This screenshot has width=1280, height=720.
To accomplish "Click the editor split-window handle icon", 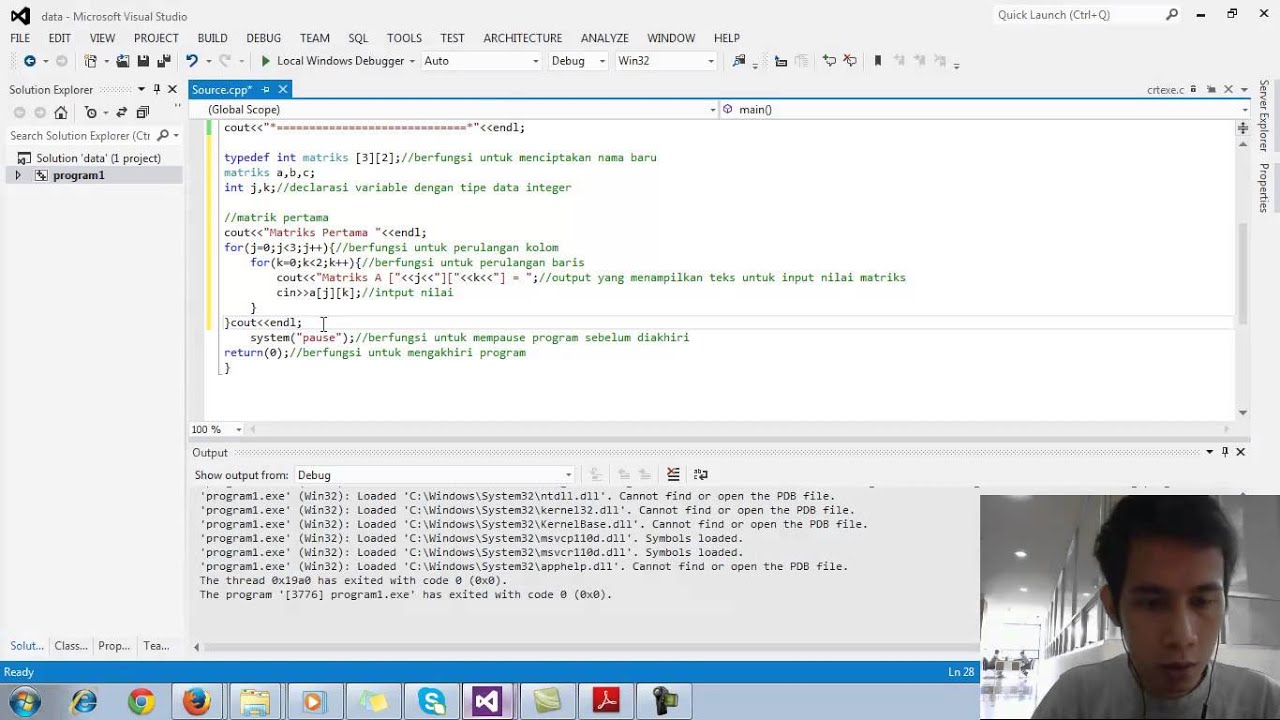I will click(1243, 128).
